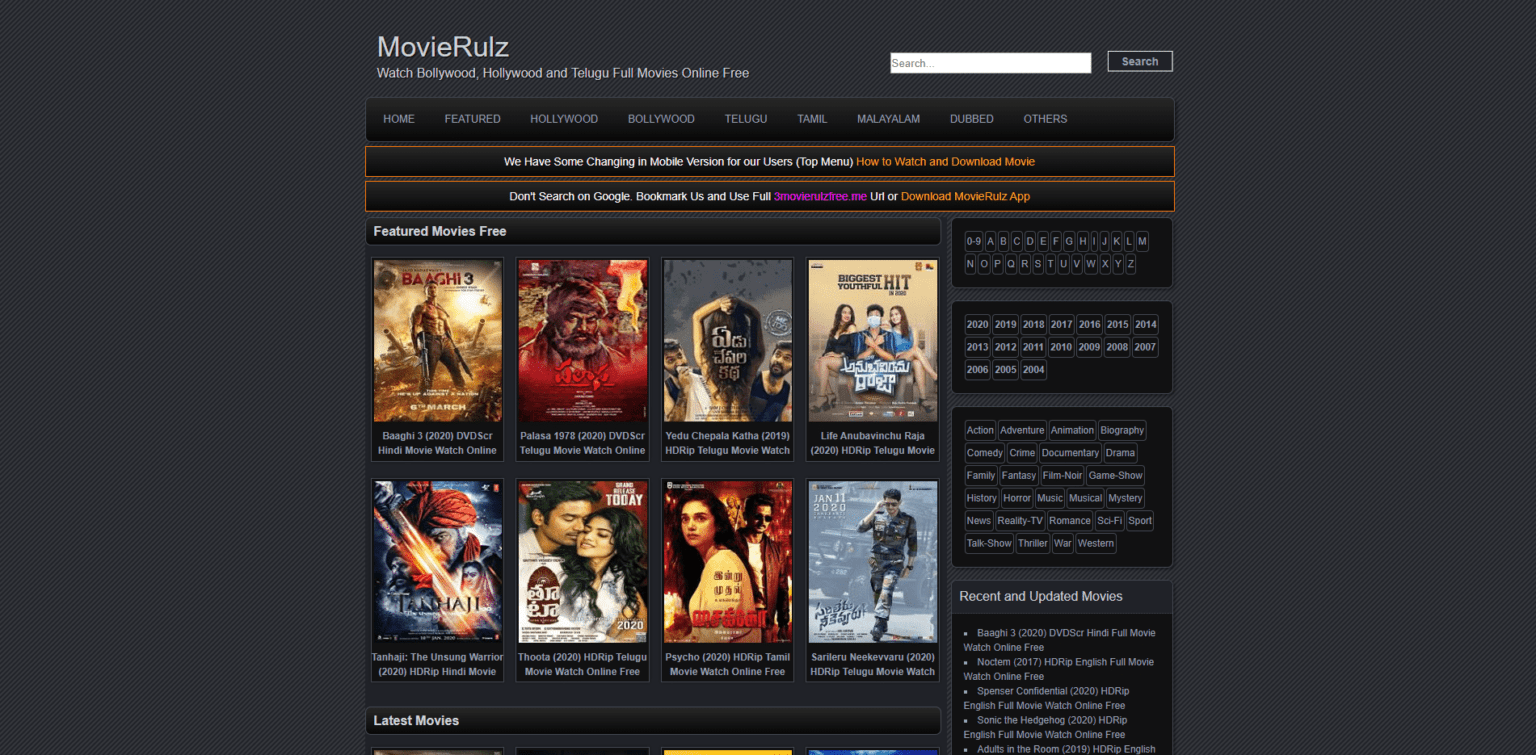1536x755 pixels.
Task: Filter movies by letter M
Action: click(x=1143, y=241)
